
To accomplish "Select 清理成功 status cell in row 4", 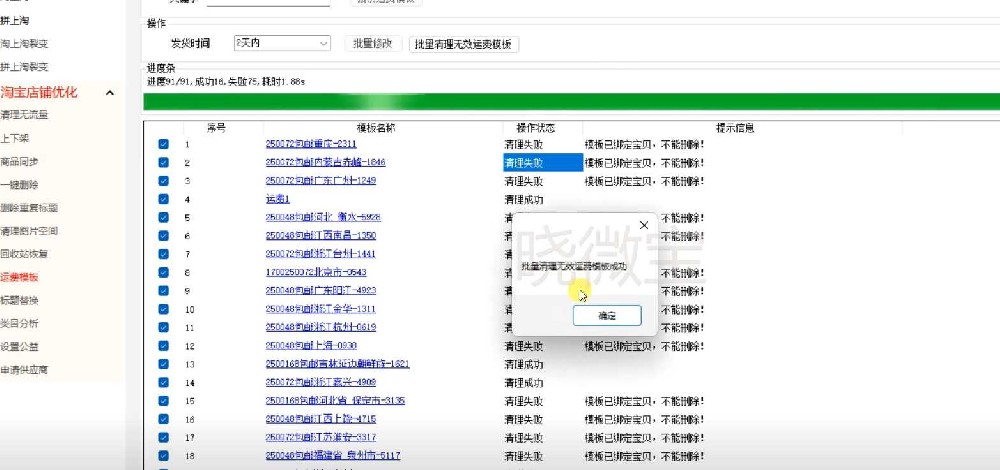I will click(x=524, y=200).
